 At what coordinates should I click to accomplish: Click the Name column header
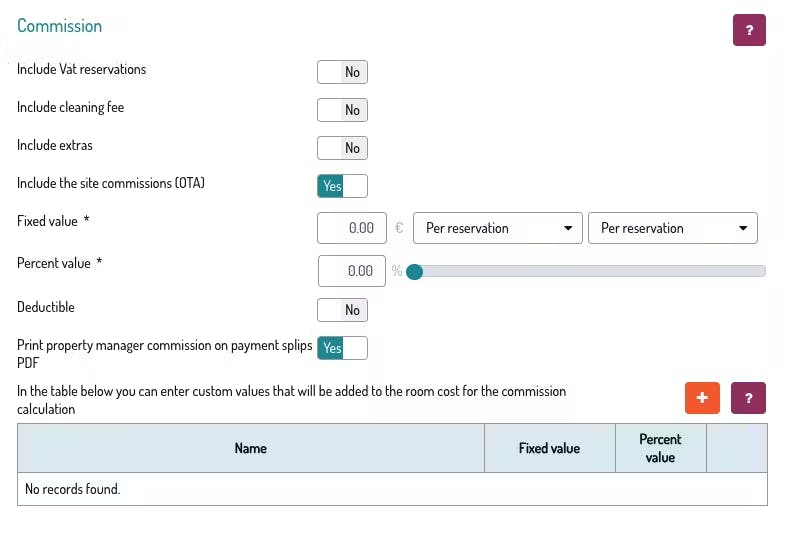point(250,448)
